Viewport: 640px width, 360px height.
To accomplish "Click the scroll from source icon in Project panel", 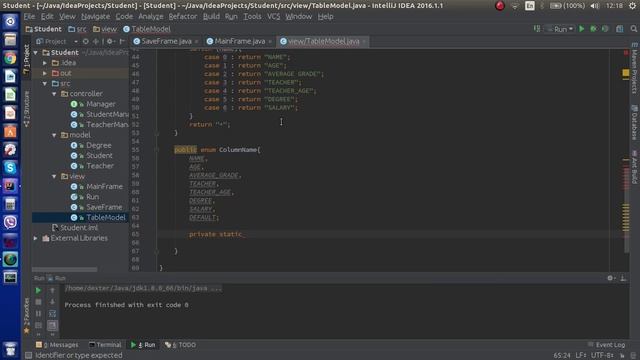I will click(x=85, y=41).
